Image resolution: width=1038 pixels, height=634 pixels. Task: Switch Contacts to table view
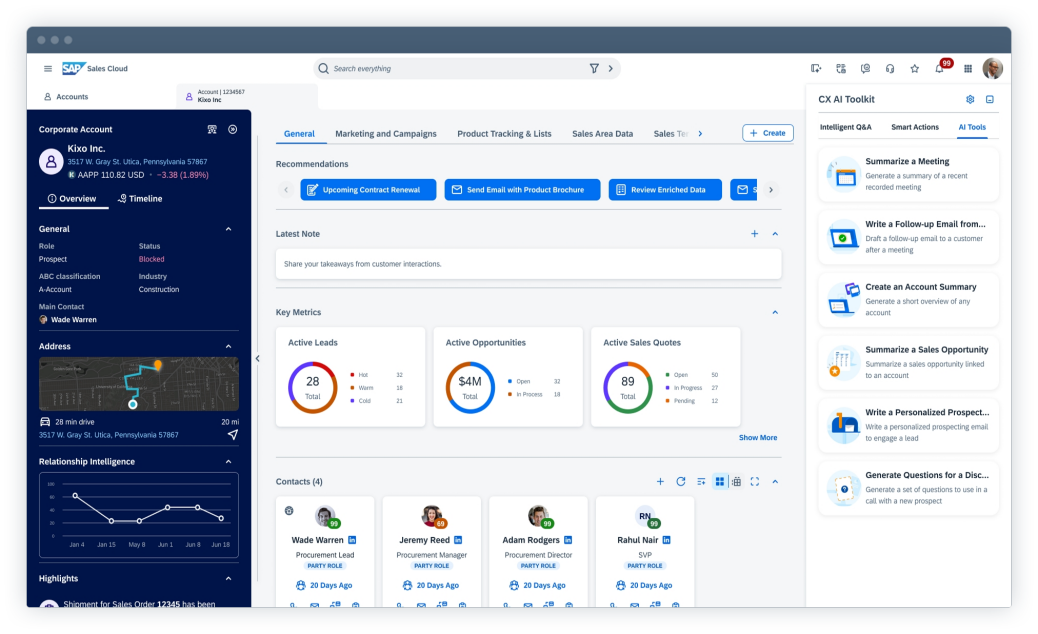(x=737, y=482)
